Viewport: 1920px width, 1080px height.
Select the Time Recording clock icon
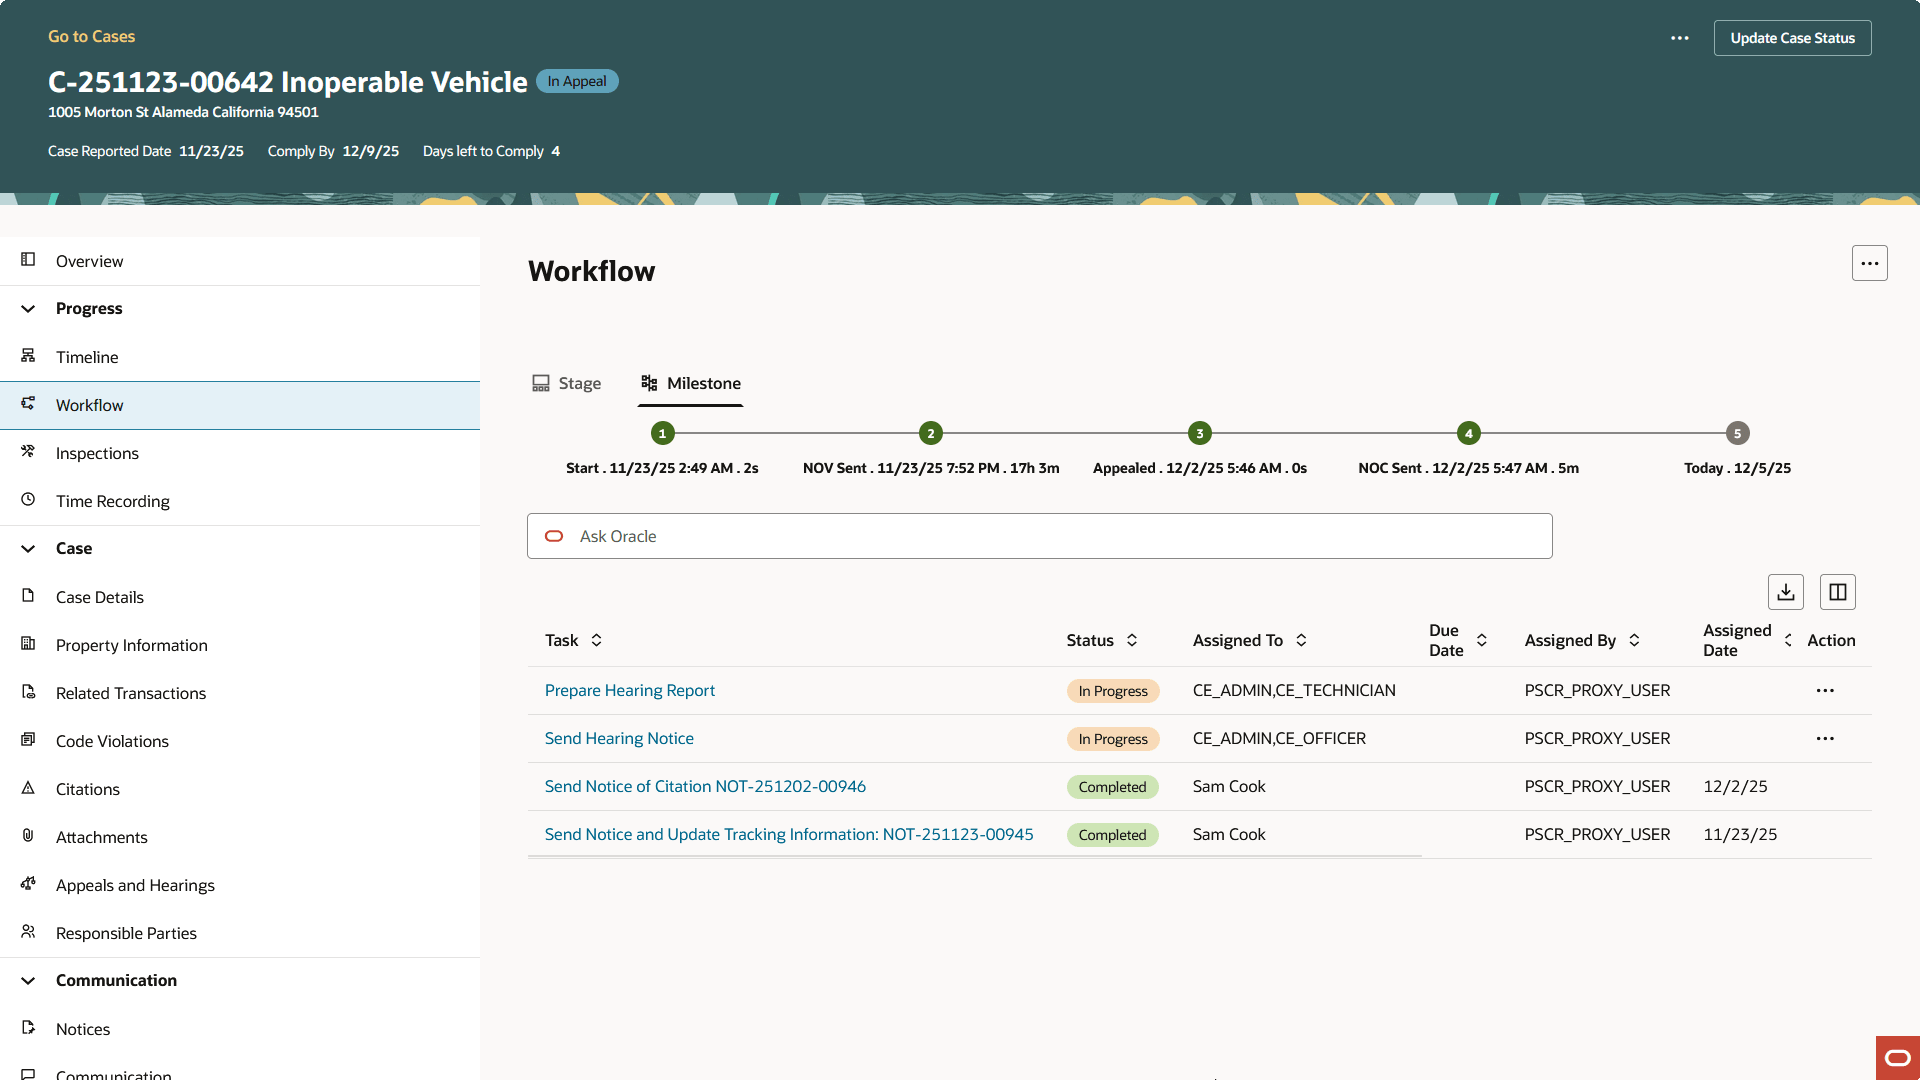coord(28,500)
